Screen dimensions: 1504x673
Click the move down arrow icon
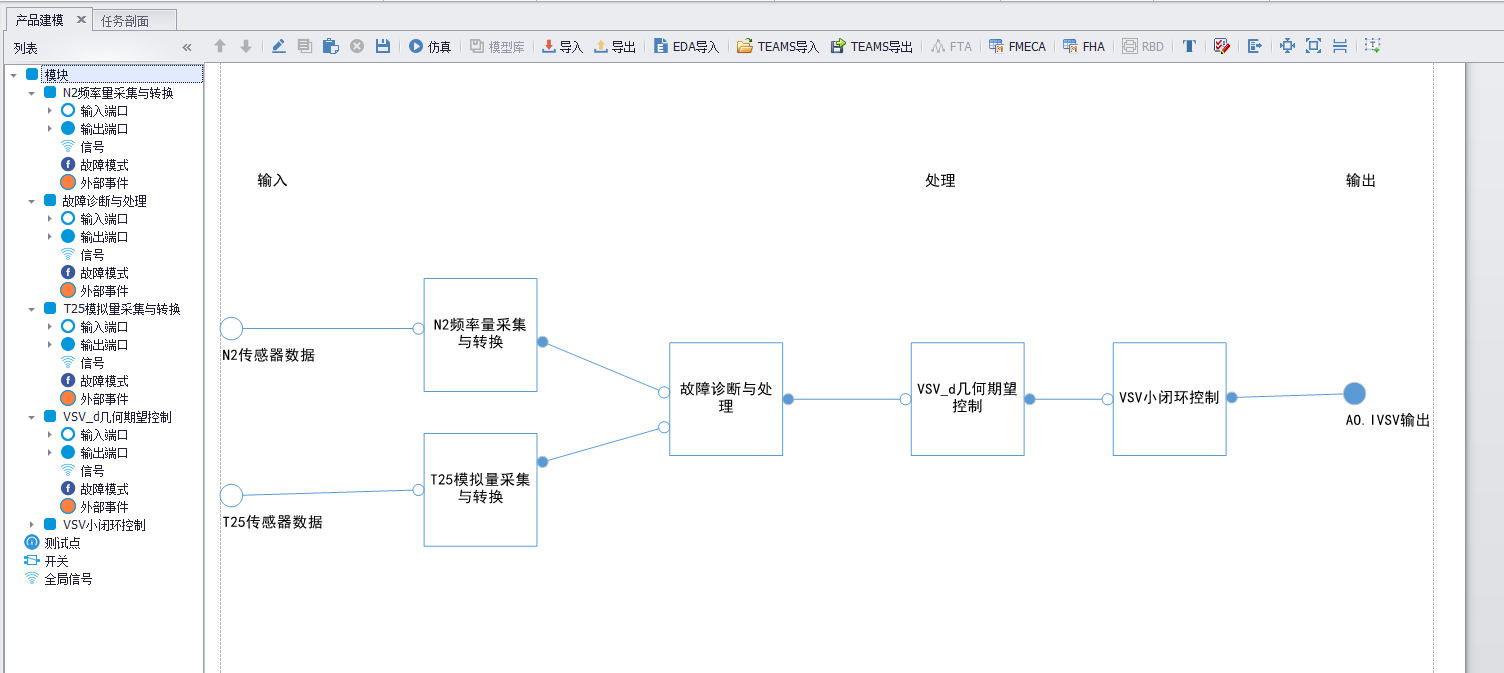(x=246, y=46)
